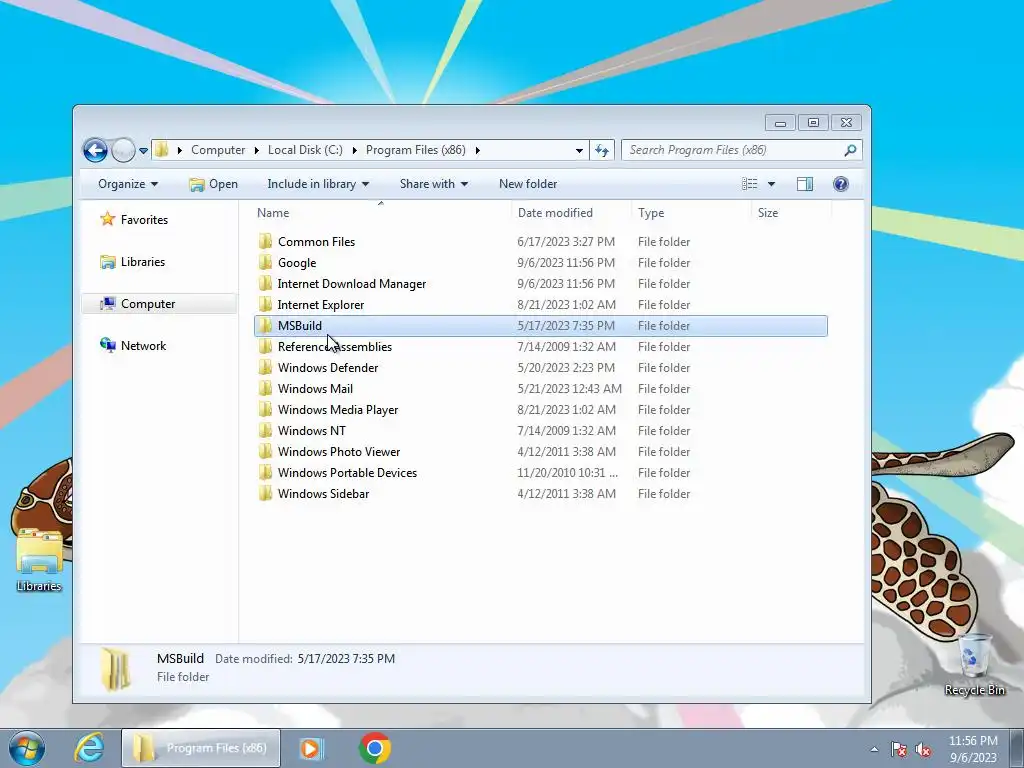This screenshot has width=1024, height=768.
Task: Select the Google folder icon
Action: [265, 263]
